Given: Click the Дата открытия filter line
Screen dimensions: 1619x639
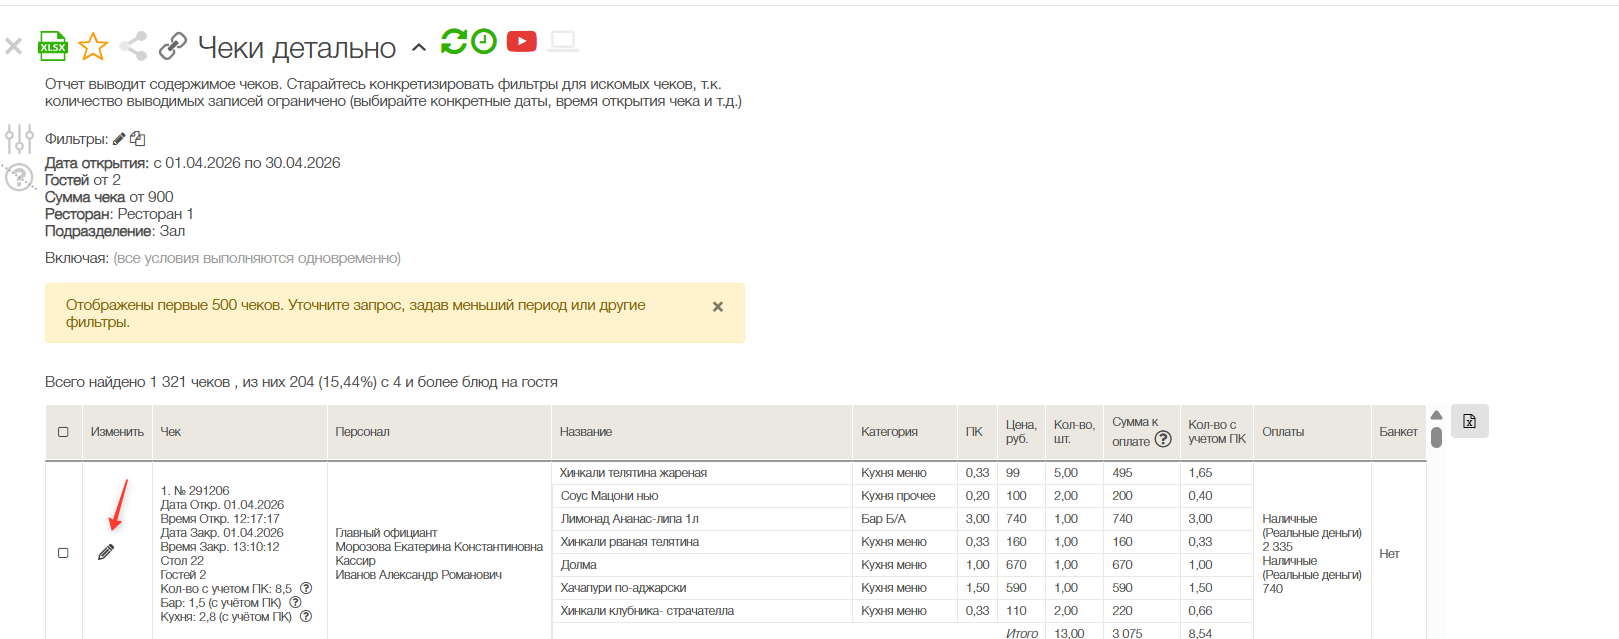Looking at the screenshot, I should pos(192,163).
